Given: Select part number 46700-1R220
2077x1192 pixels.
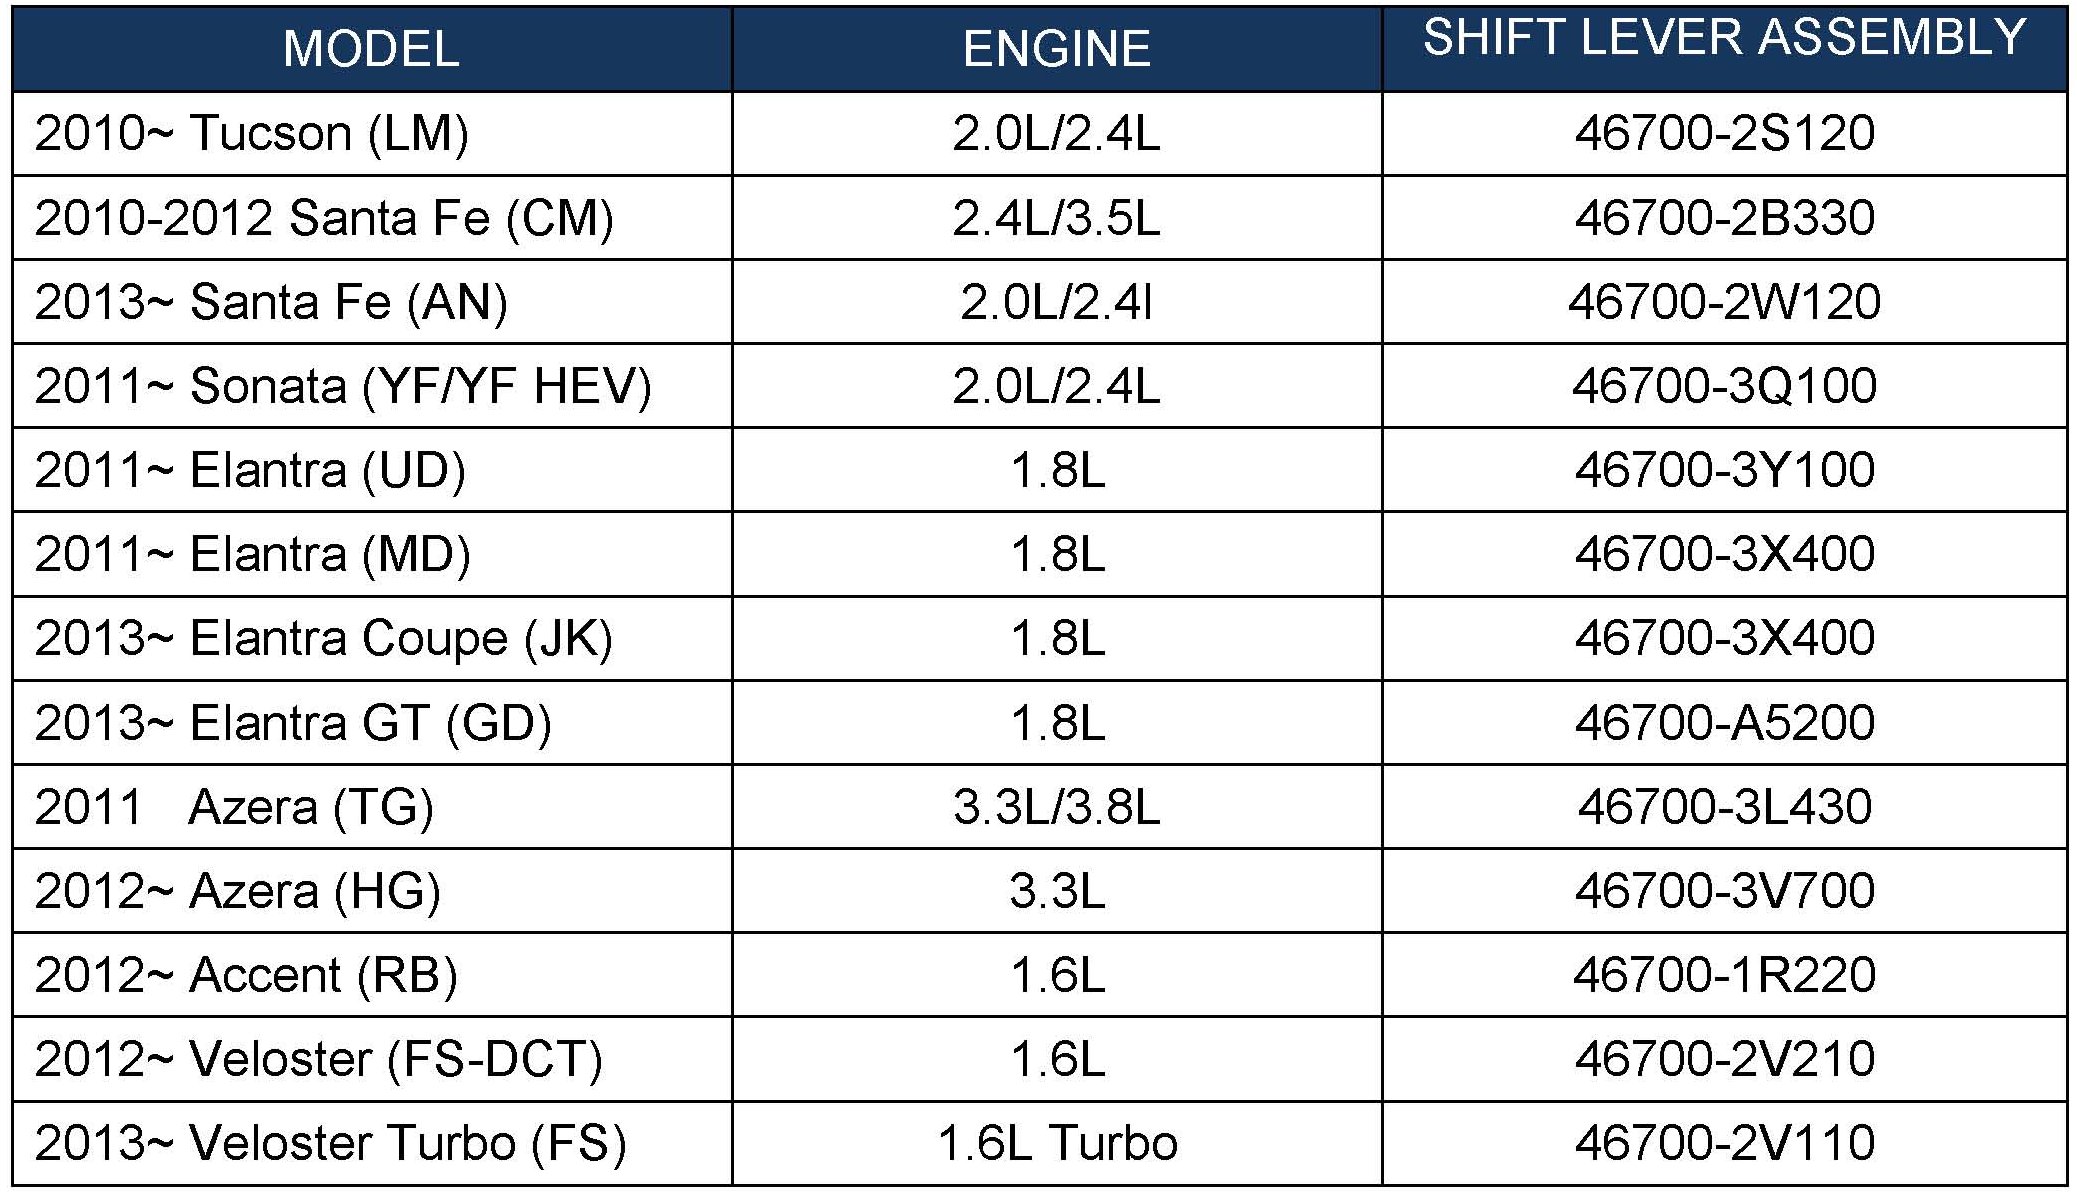Looking at the screenshot, I should tap(1724, 975).
